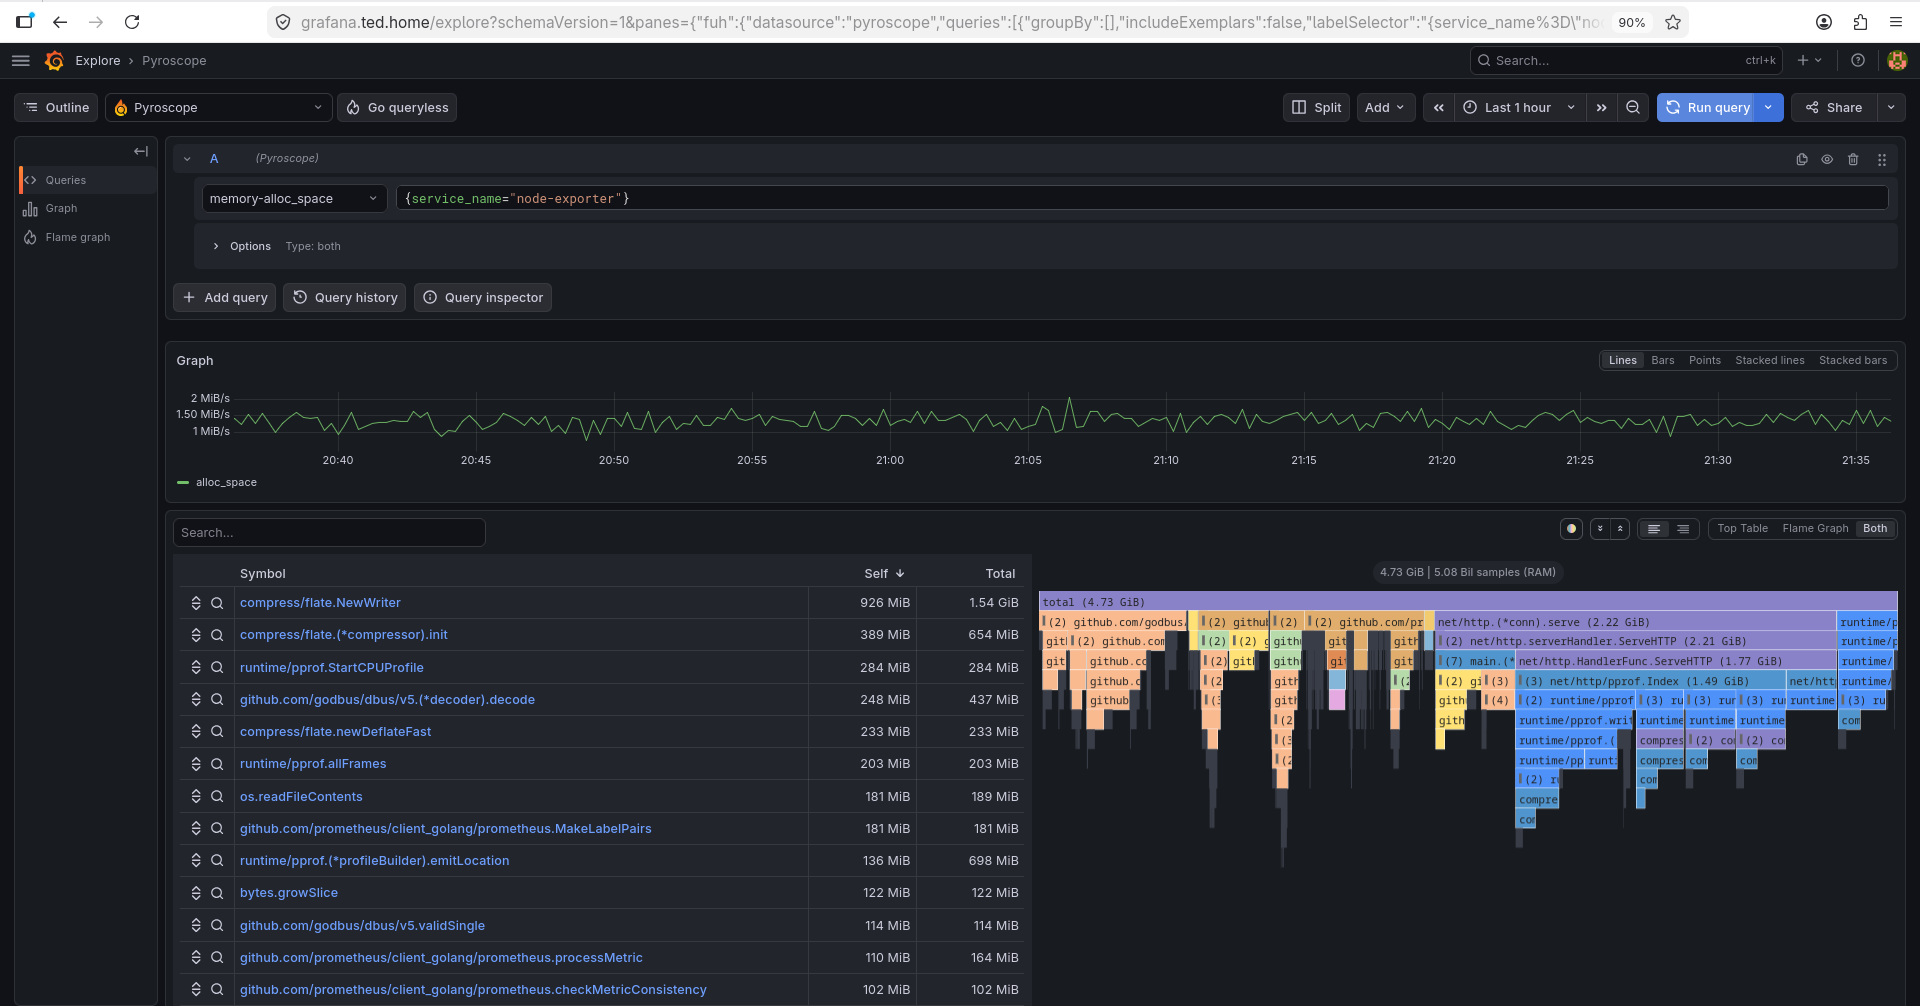This screenshot has width=1920, height=1006.
Task: Bookmark this page with the star icon
Action: tap(1673, 22)
